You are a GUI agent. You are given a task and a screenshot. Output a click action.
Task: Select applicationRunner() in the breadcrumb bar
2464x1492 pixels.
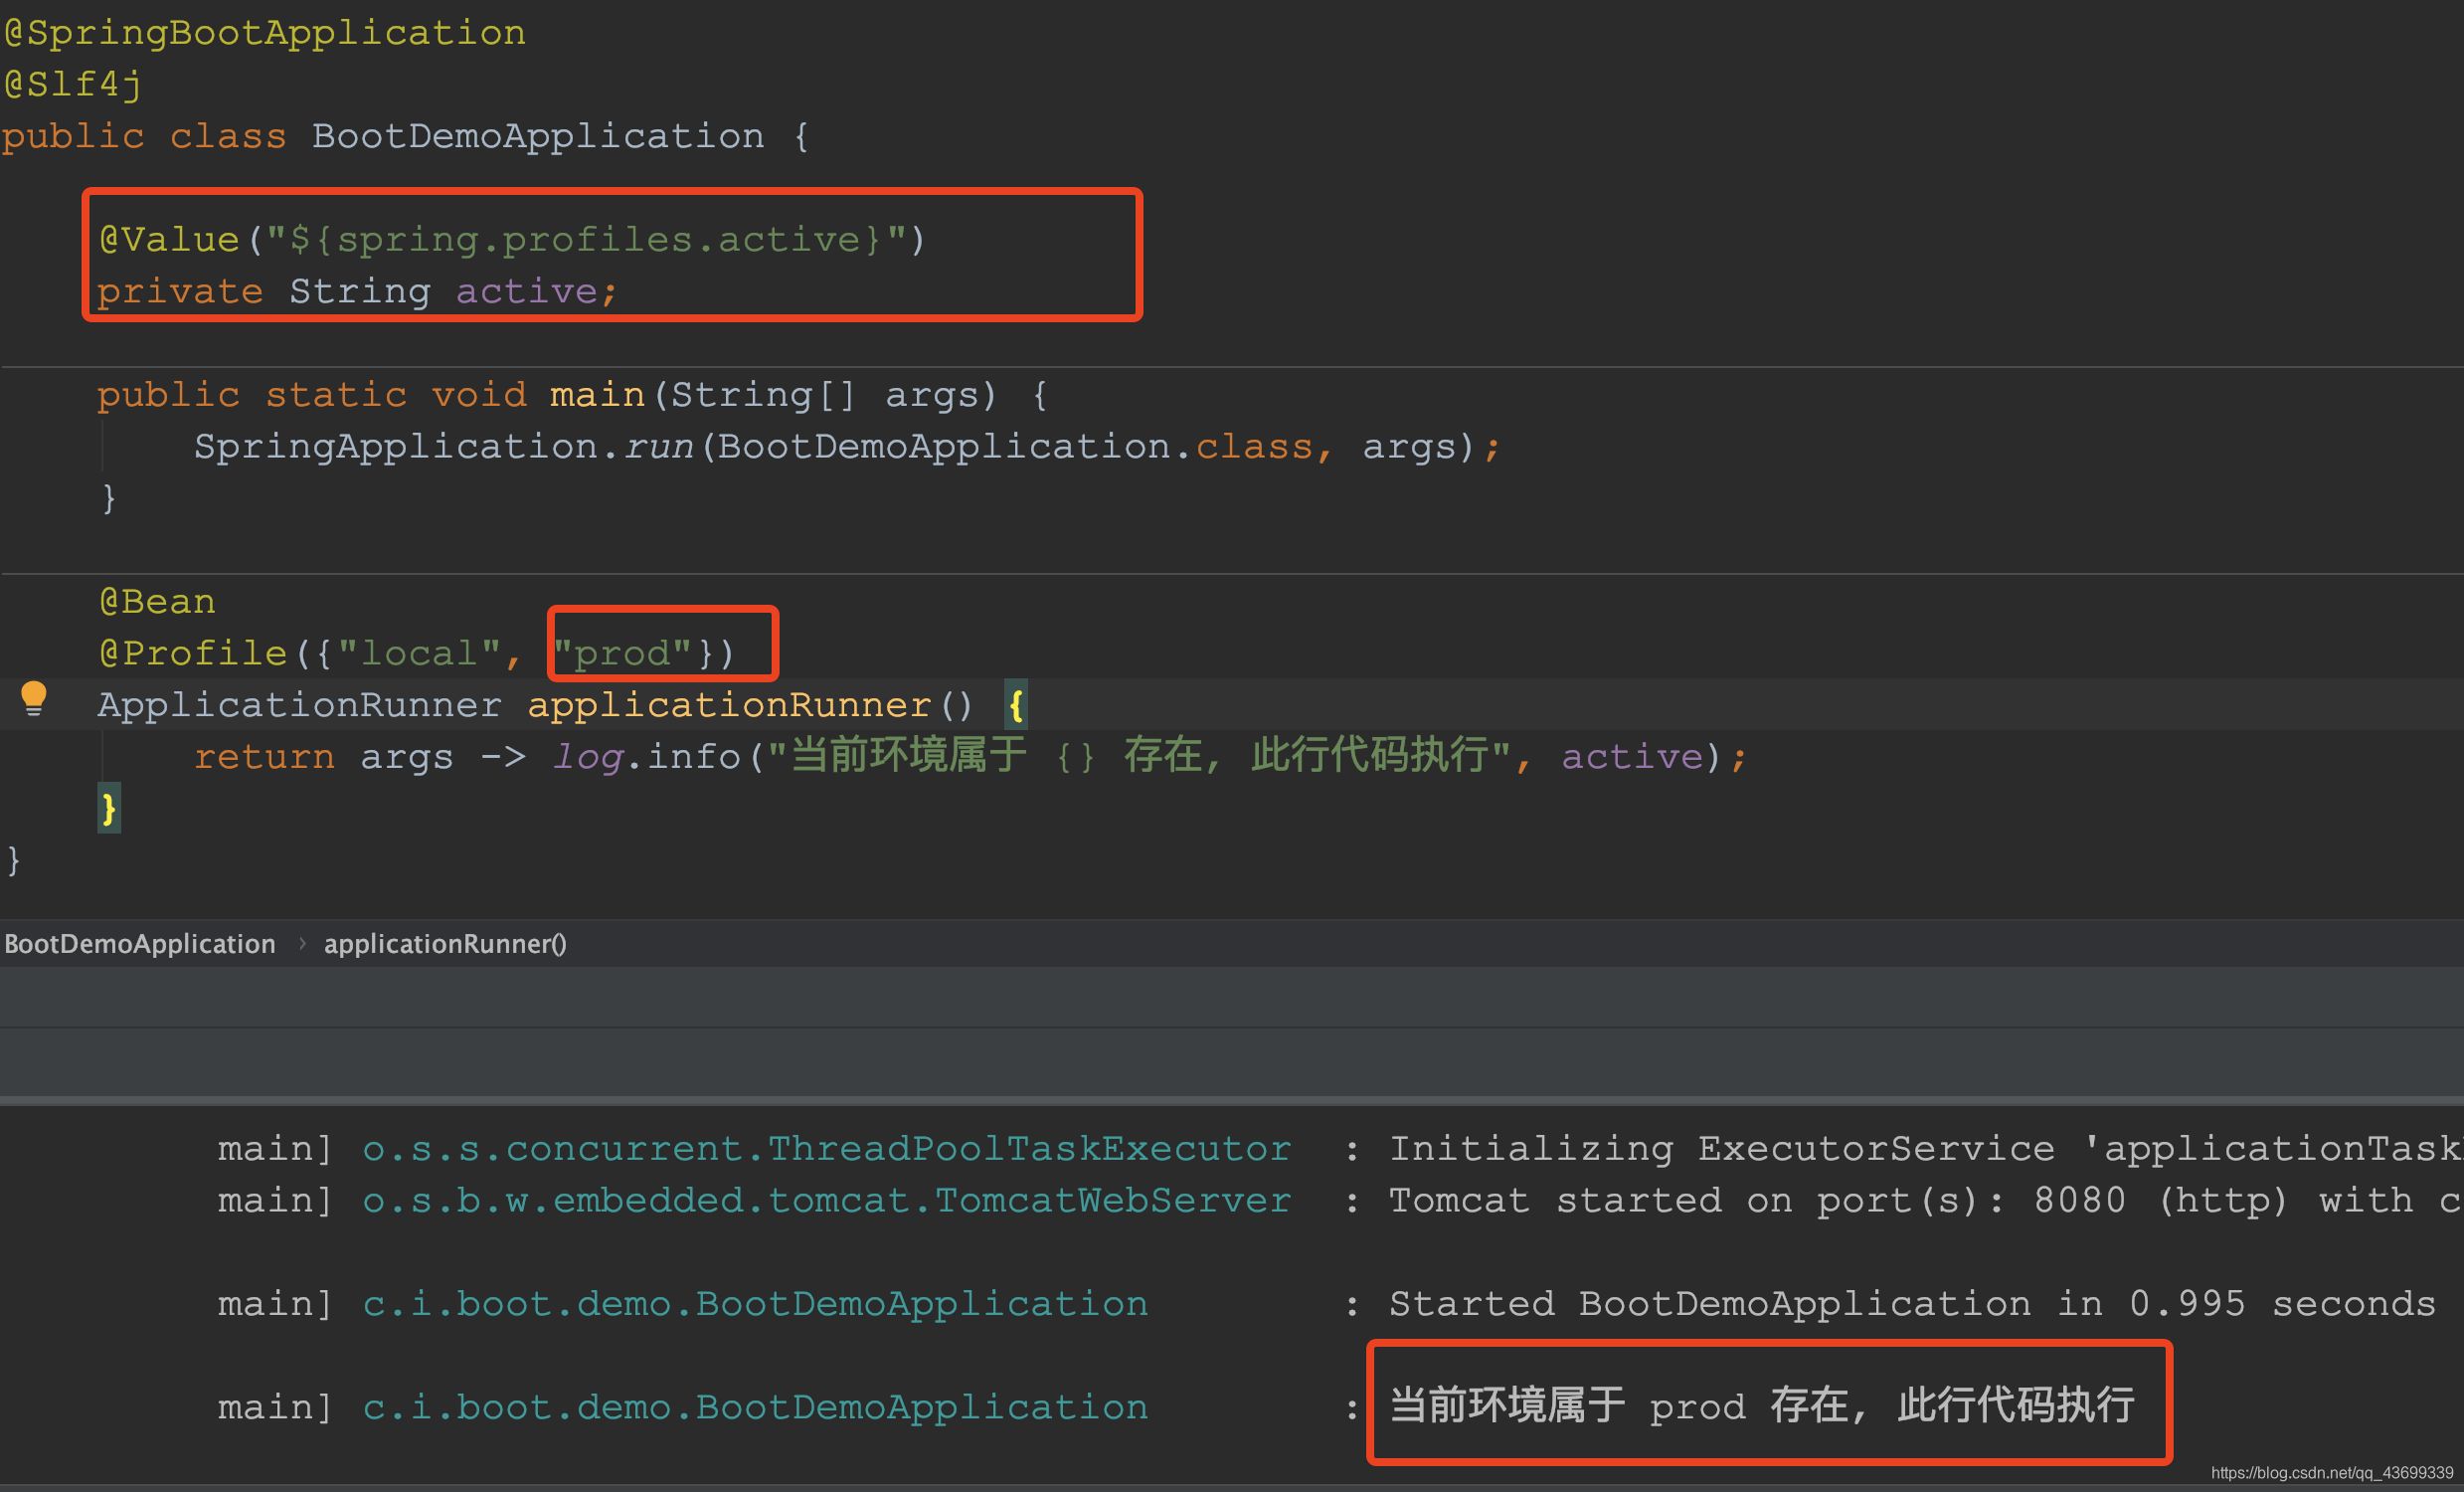tap(445, 944)
